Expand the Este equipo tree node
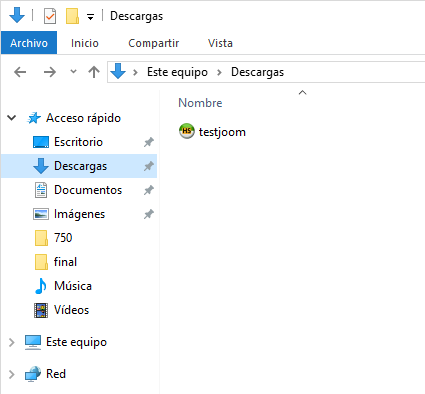The image size is (425, 394). pos(12,342)
